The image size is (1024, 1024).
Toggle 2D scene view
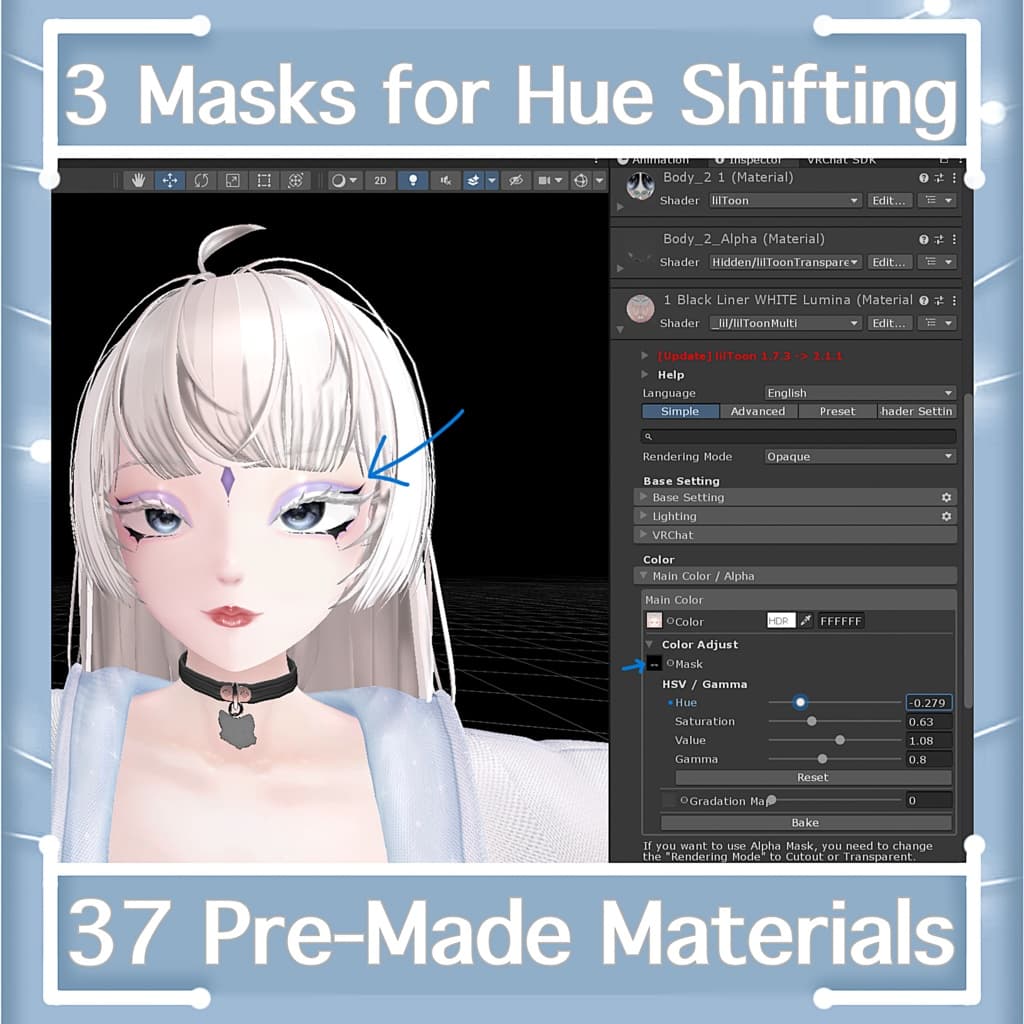pos(380,181)
